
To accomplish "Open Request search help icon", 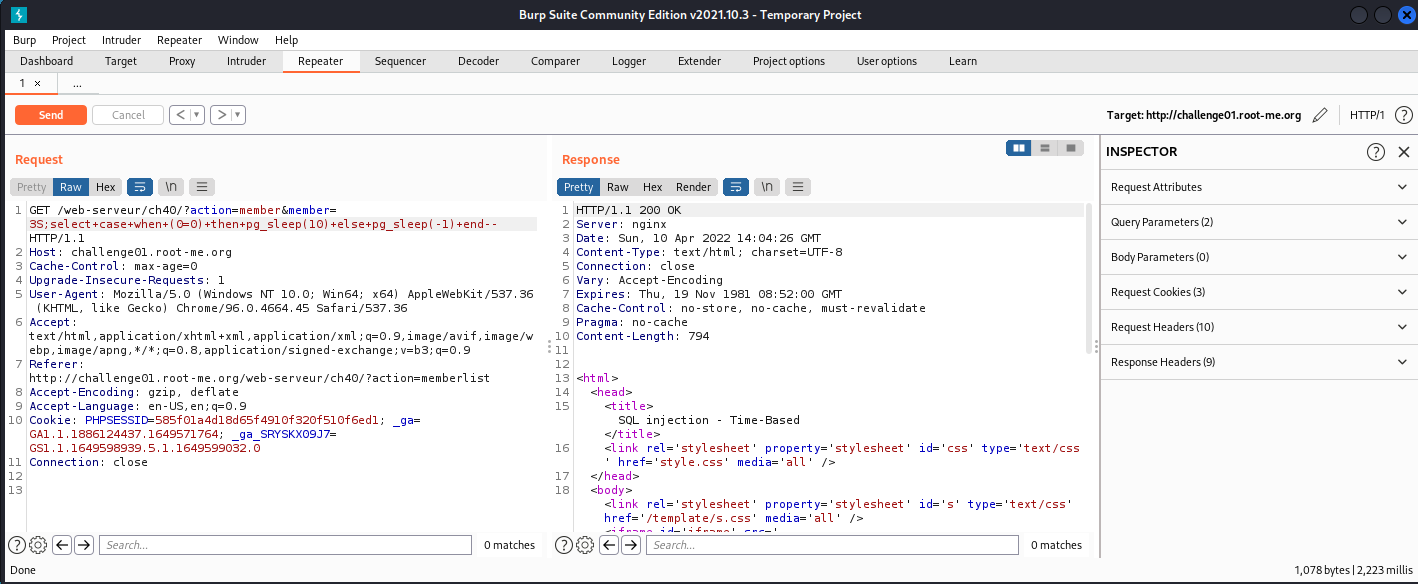I will [x=17, y=545].
